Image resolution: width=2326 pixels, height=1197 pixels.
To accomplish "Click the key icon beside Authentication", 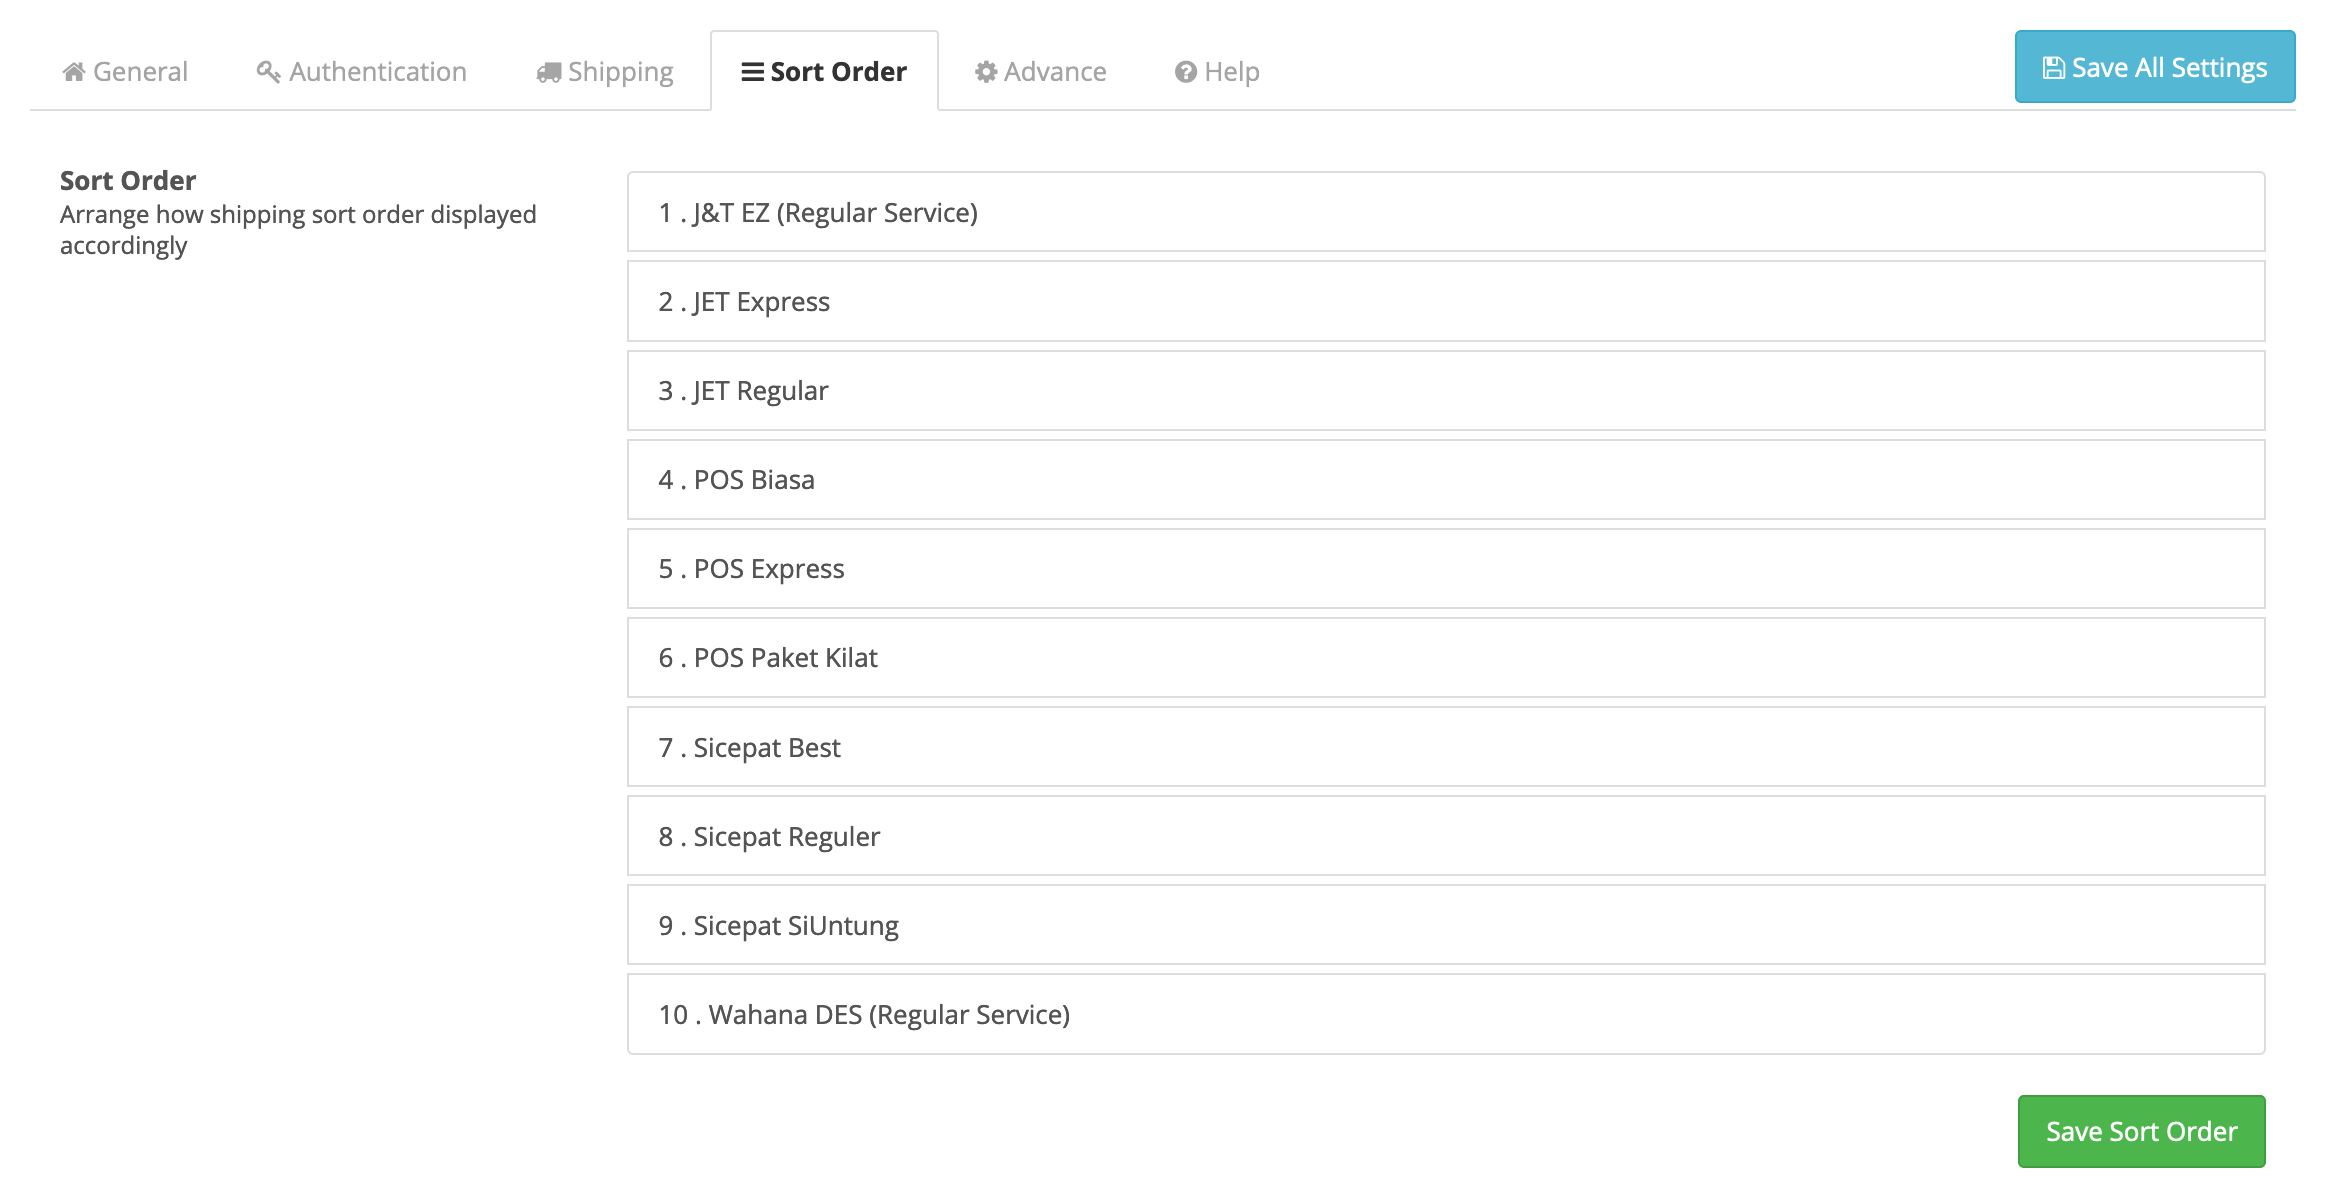I will [267, 72].
